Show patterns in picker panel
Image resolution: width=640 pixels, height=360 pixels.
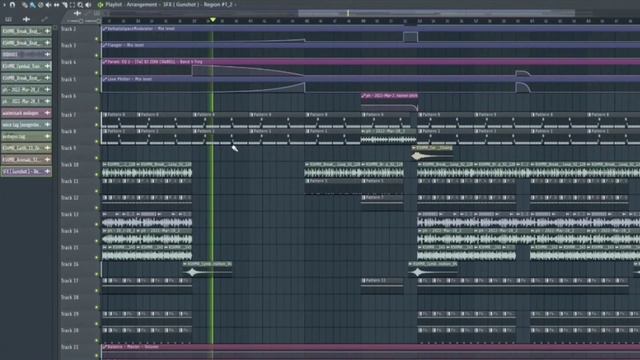click(x=8, y=19)
